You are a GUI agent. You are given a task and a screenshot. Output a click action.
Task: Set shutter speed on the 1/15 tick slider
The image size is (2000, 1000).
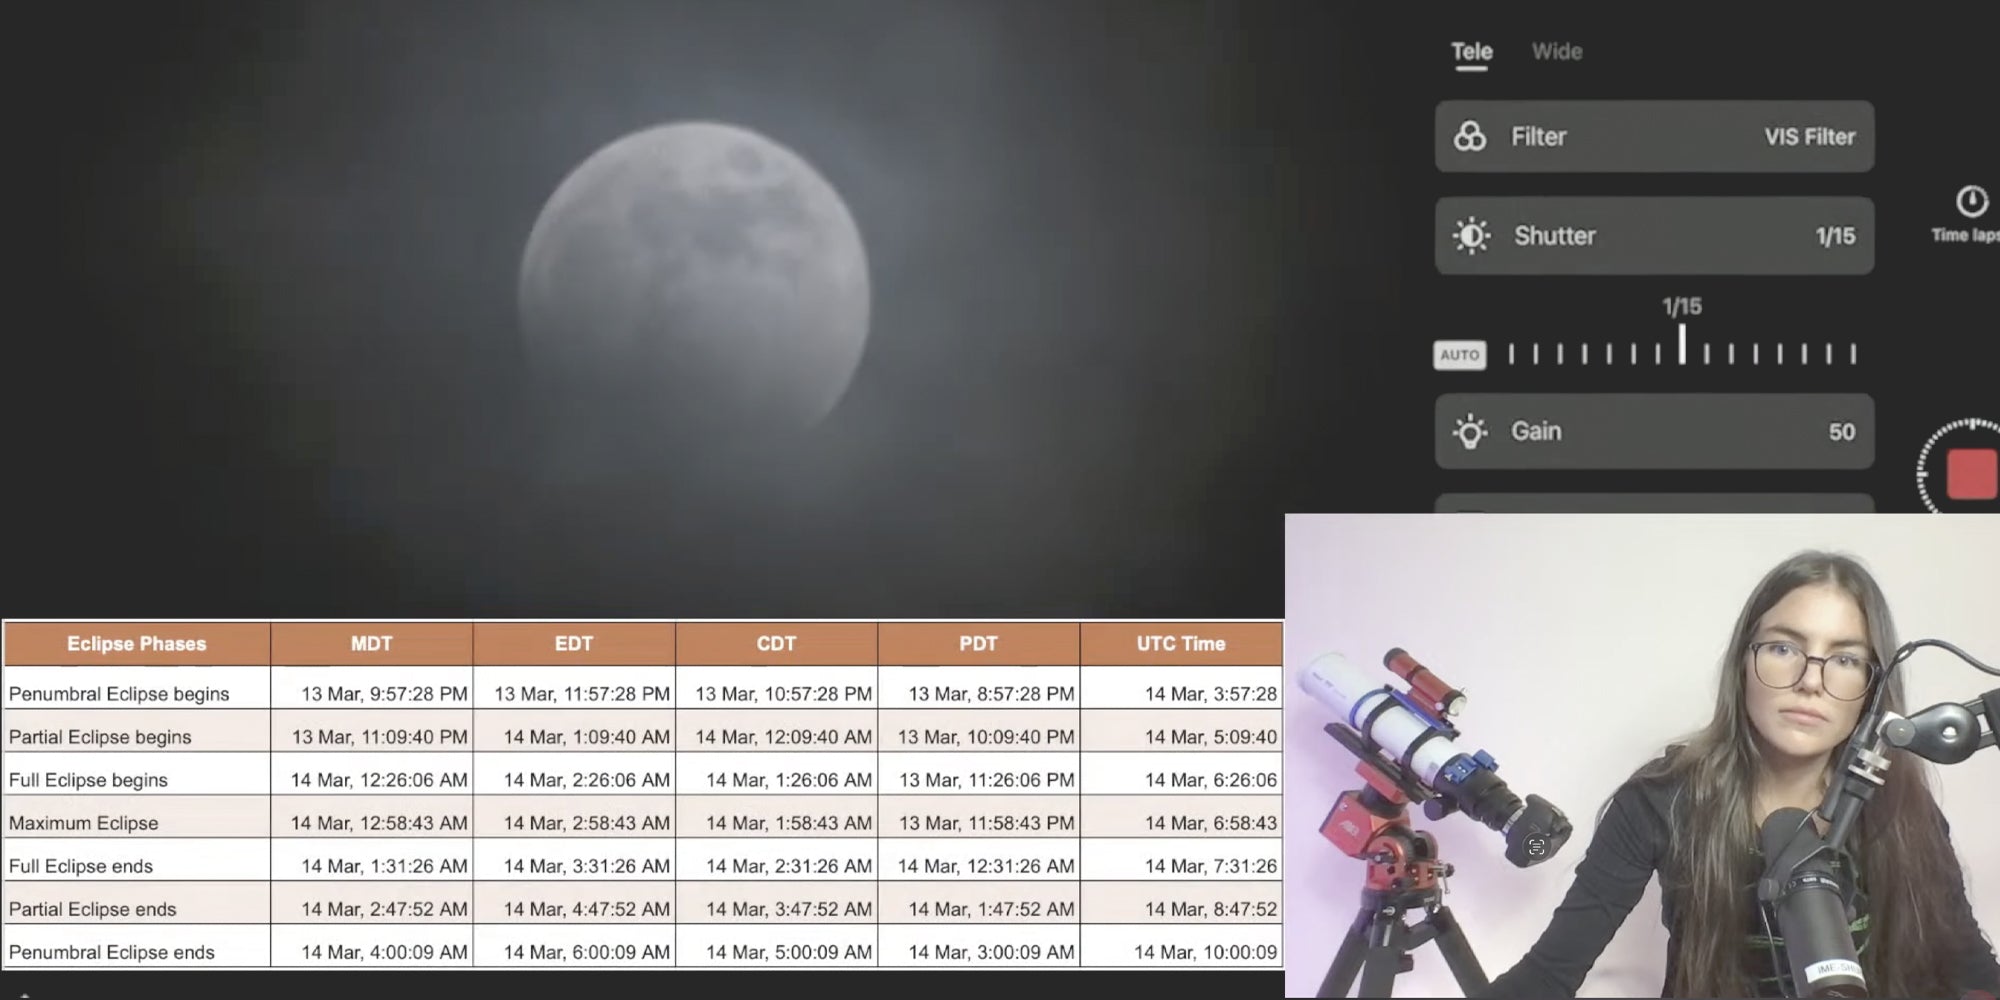1685,350
